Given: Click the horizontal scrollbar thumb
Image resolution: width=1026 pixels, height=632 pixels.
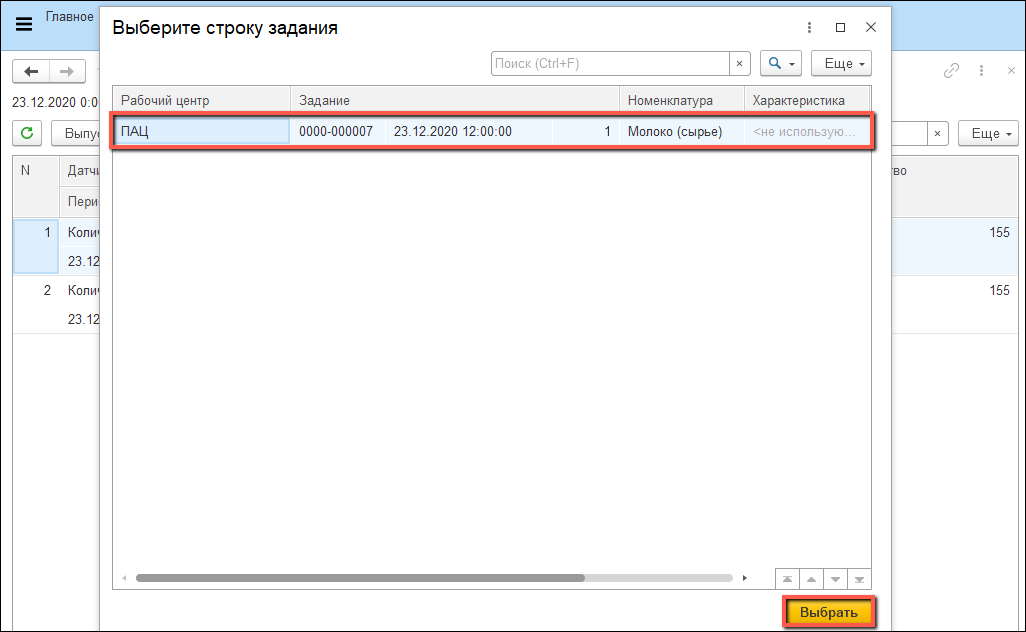Looking at the screenshot, I should [360, 578].
